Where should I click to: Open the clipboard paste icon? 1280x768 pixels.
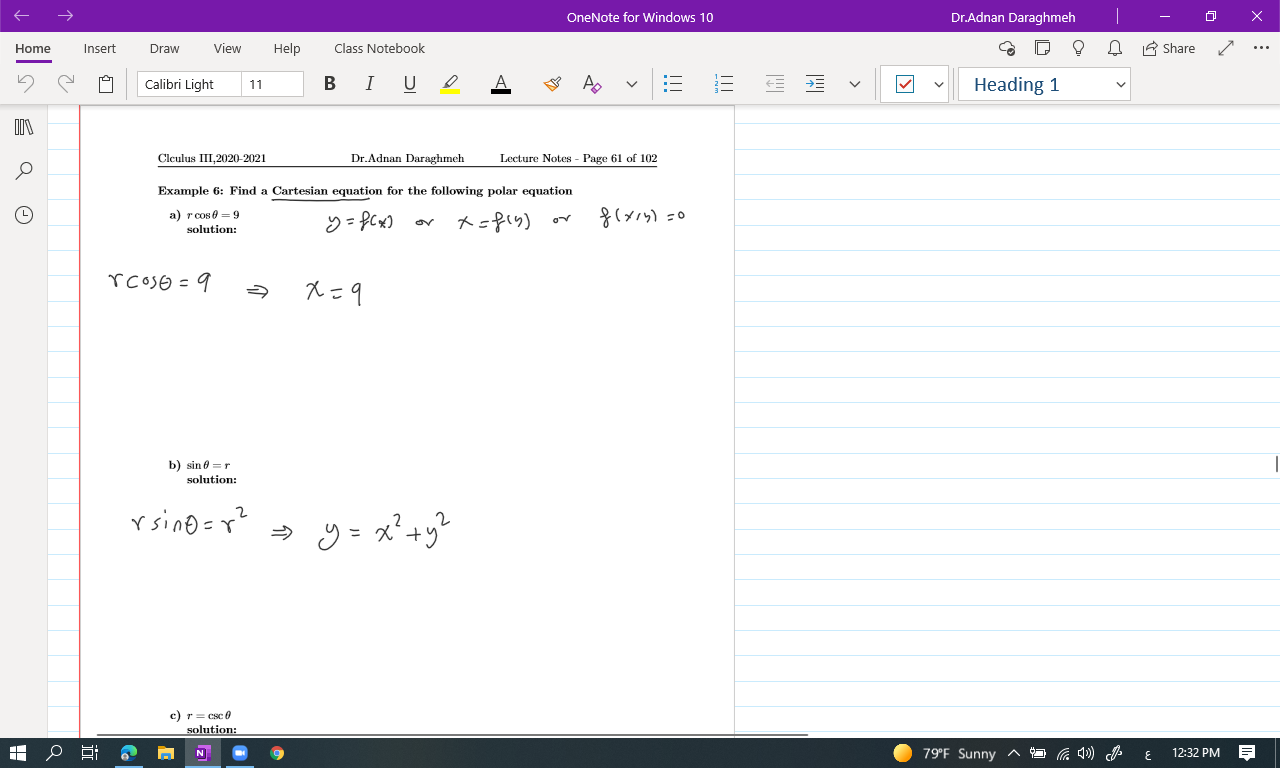pyautogui.click(x=106, y=84)
